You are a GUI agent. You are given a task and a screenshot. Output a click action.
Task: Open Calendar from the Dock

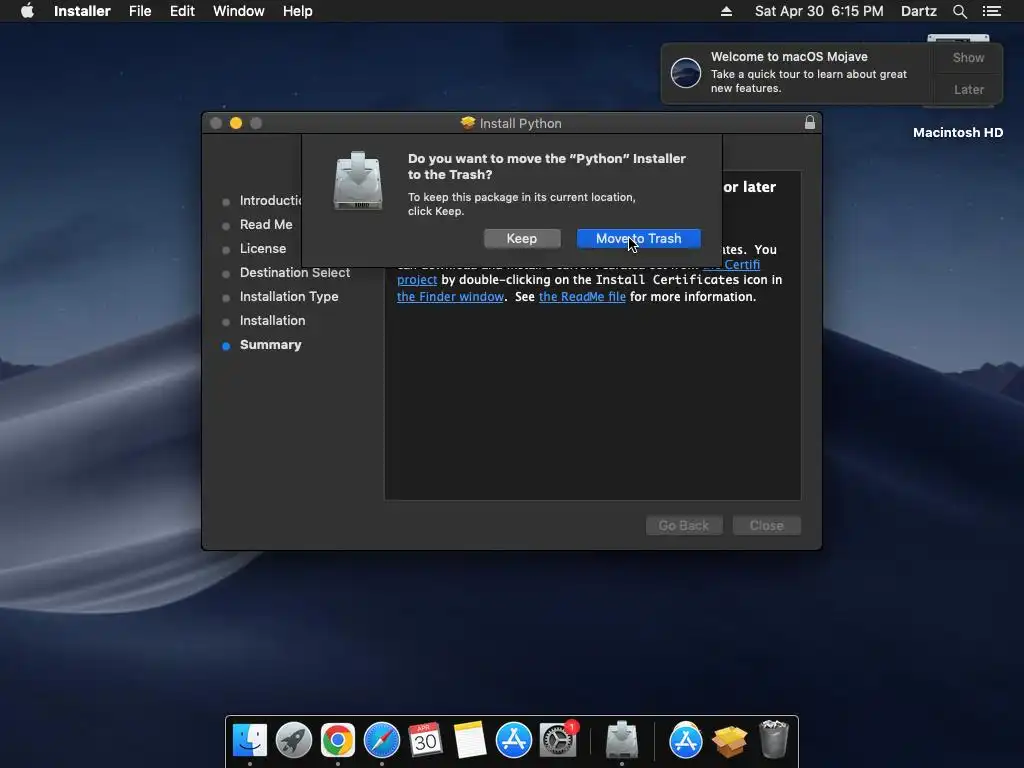click(x=425, y=741)
